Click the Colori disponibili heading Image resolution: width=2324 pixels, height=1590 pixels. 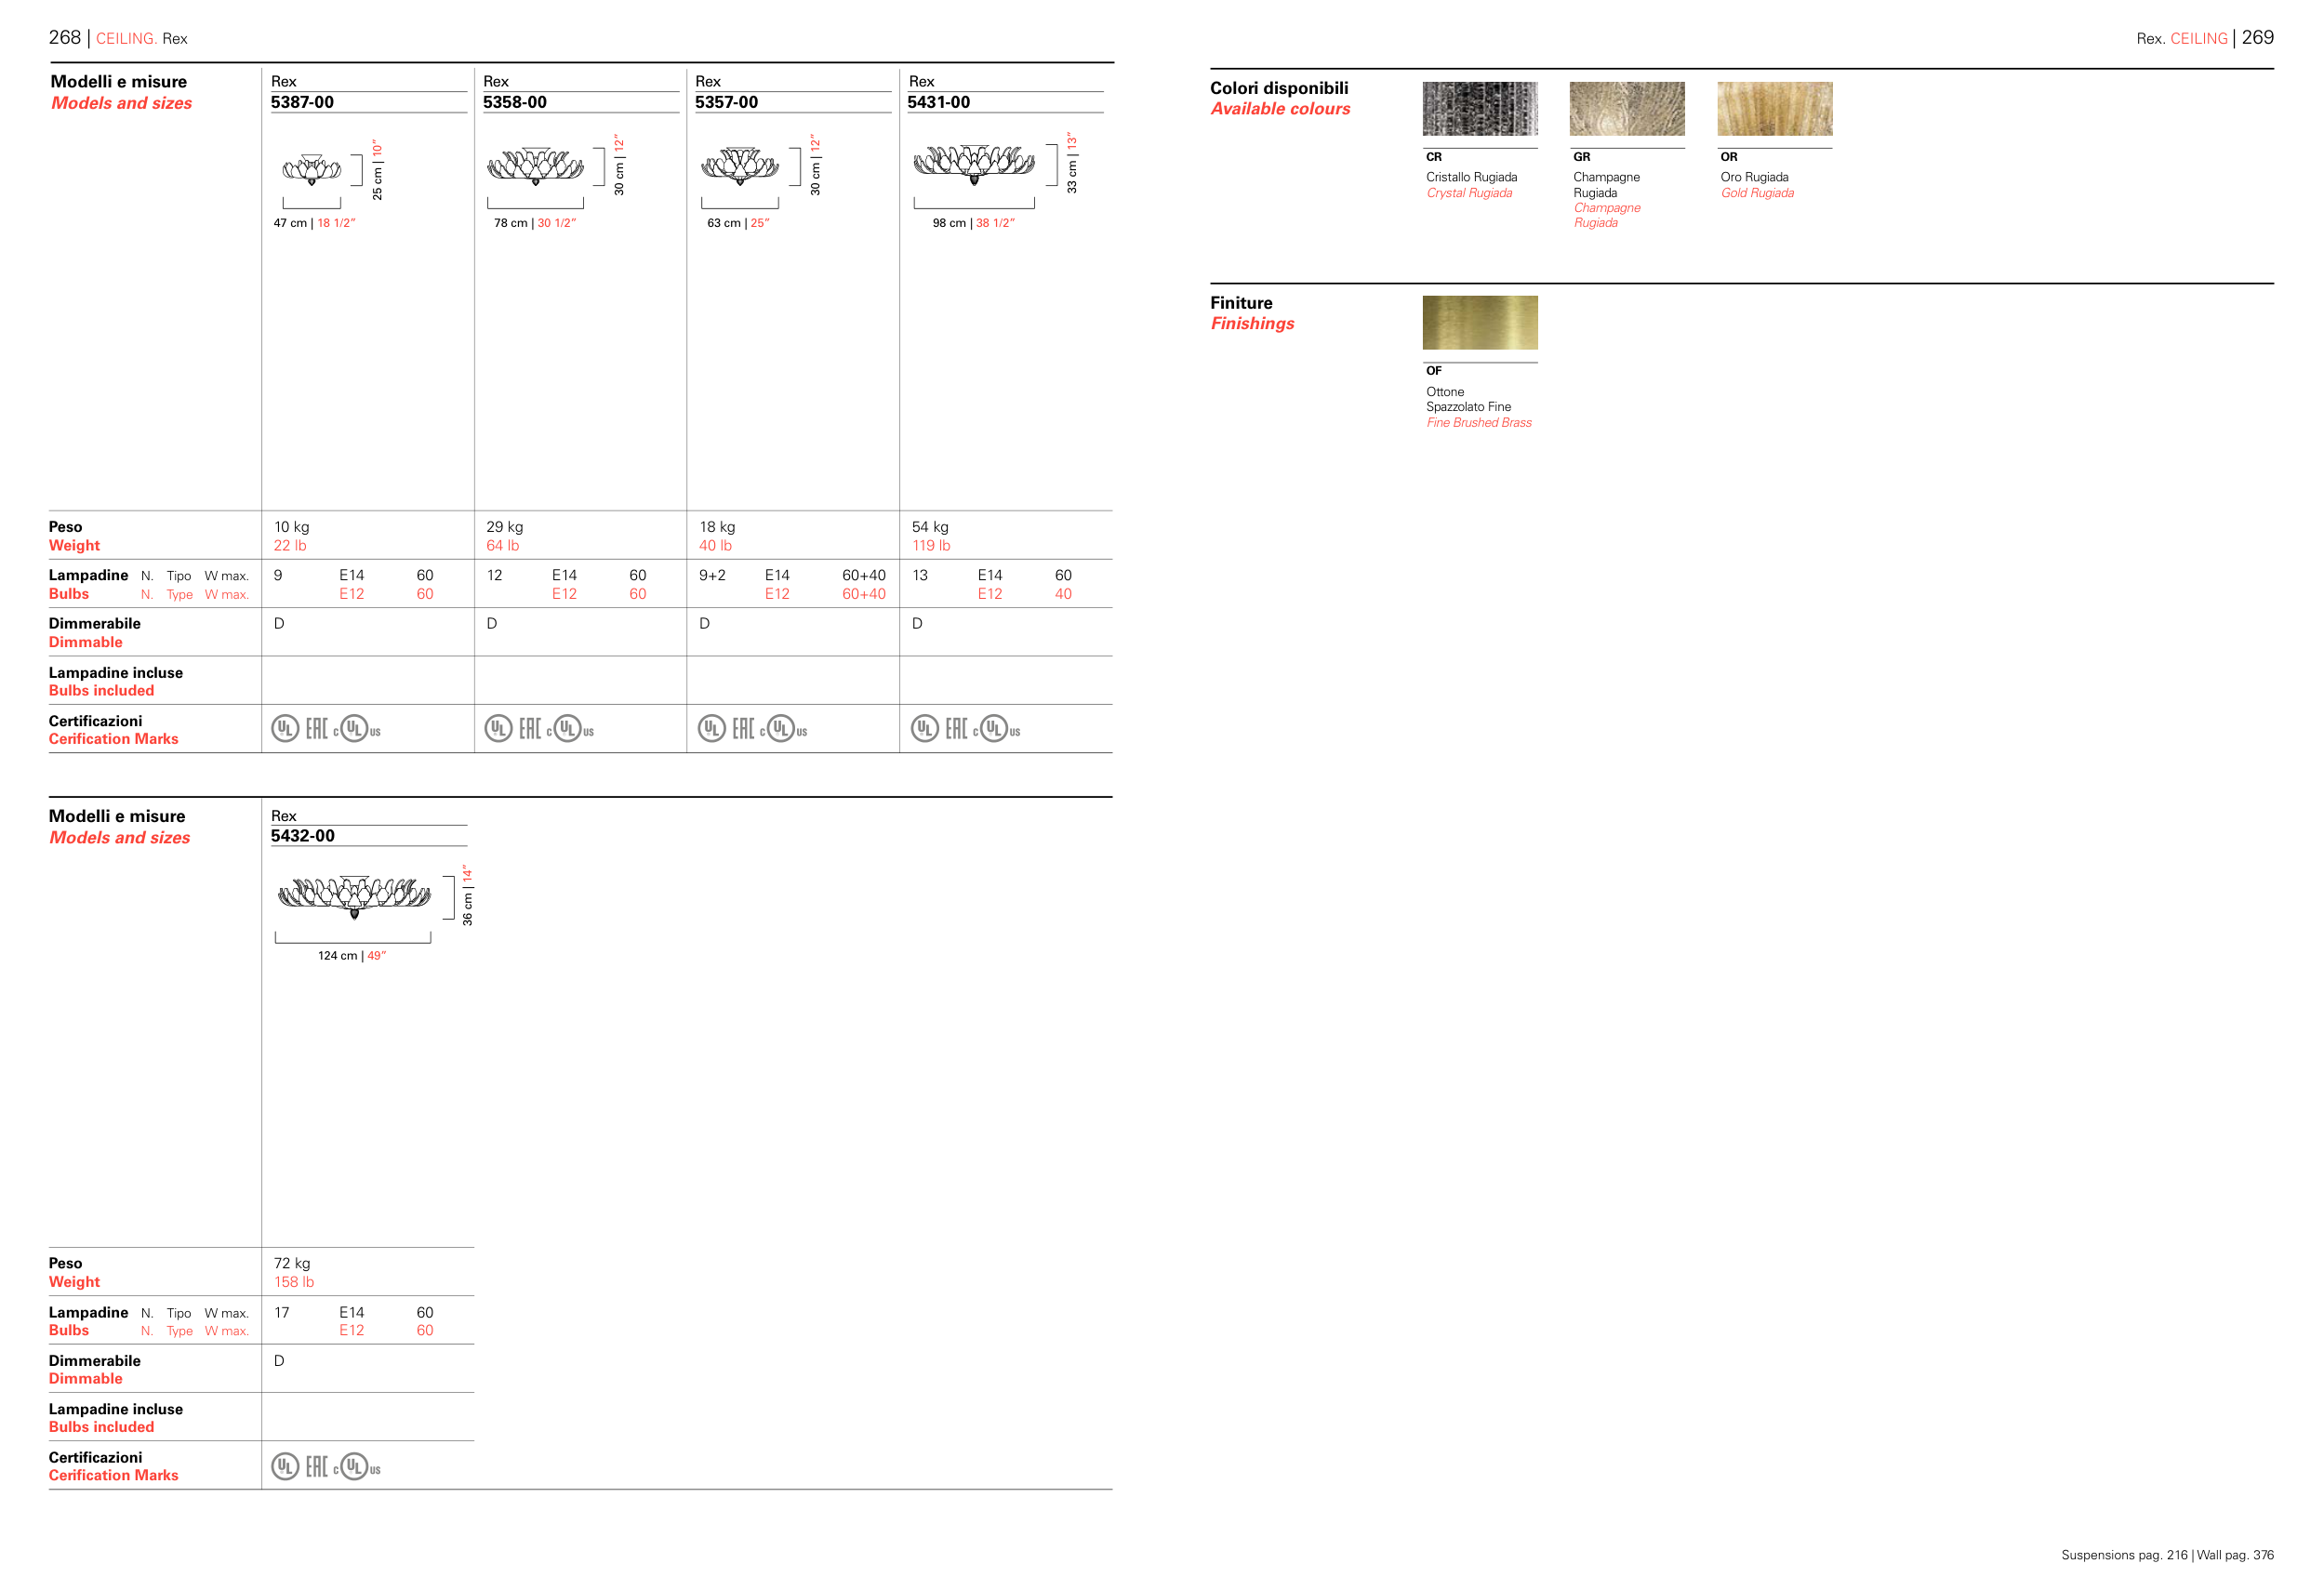point(1278,88)
